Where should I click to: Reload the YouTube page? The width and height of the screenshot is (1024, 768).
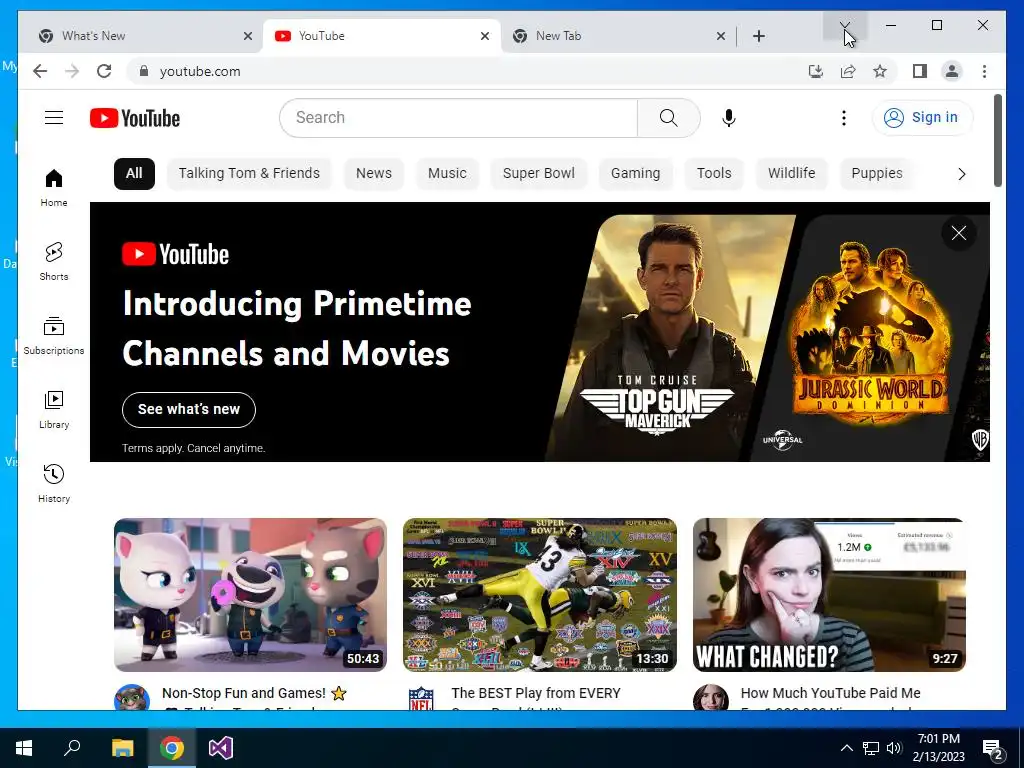[104, 71]
